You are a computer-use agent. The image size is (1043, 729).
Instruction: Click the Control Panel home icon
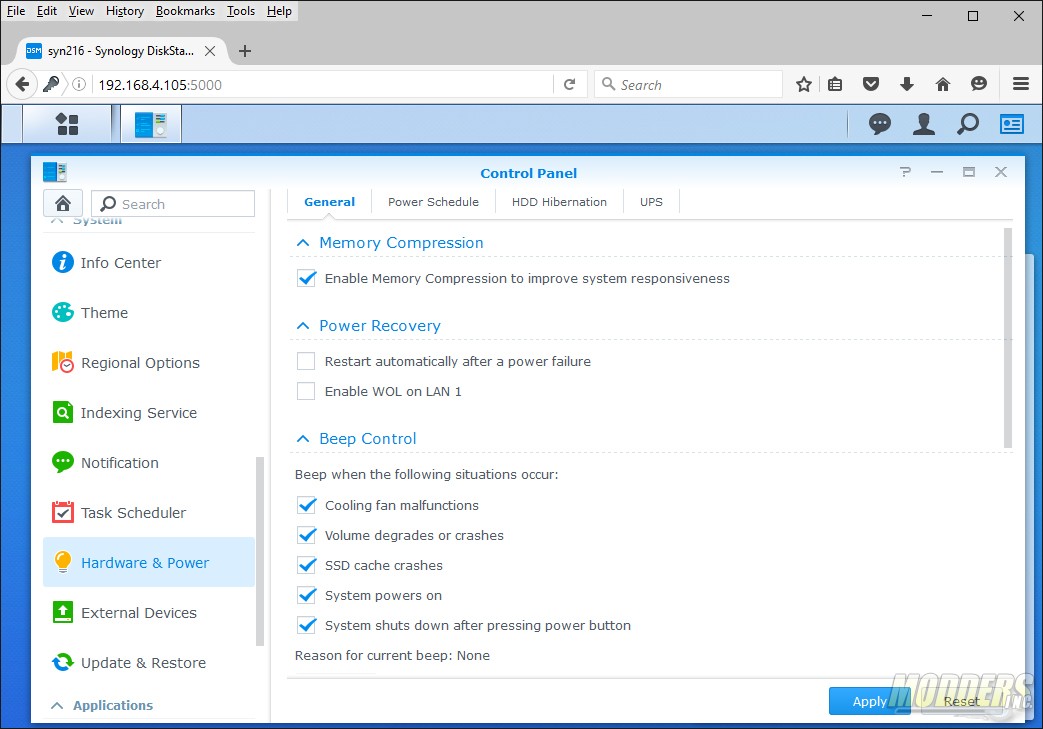point(63,203)
